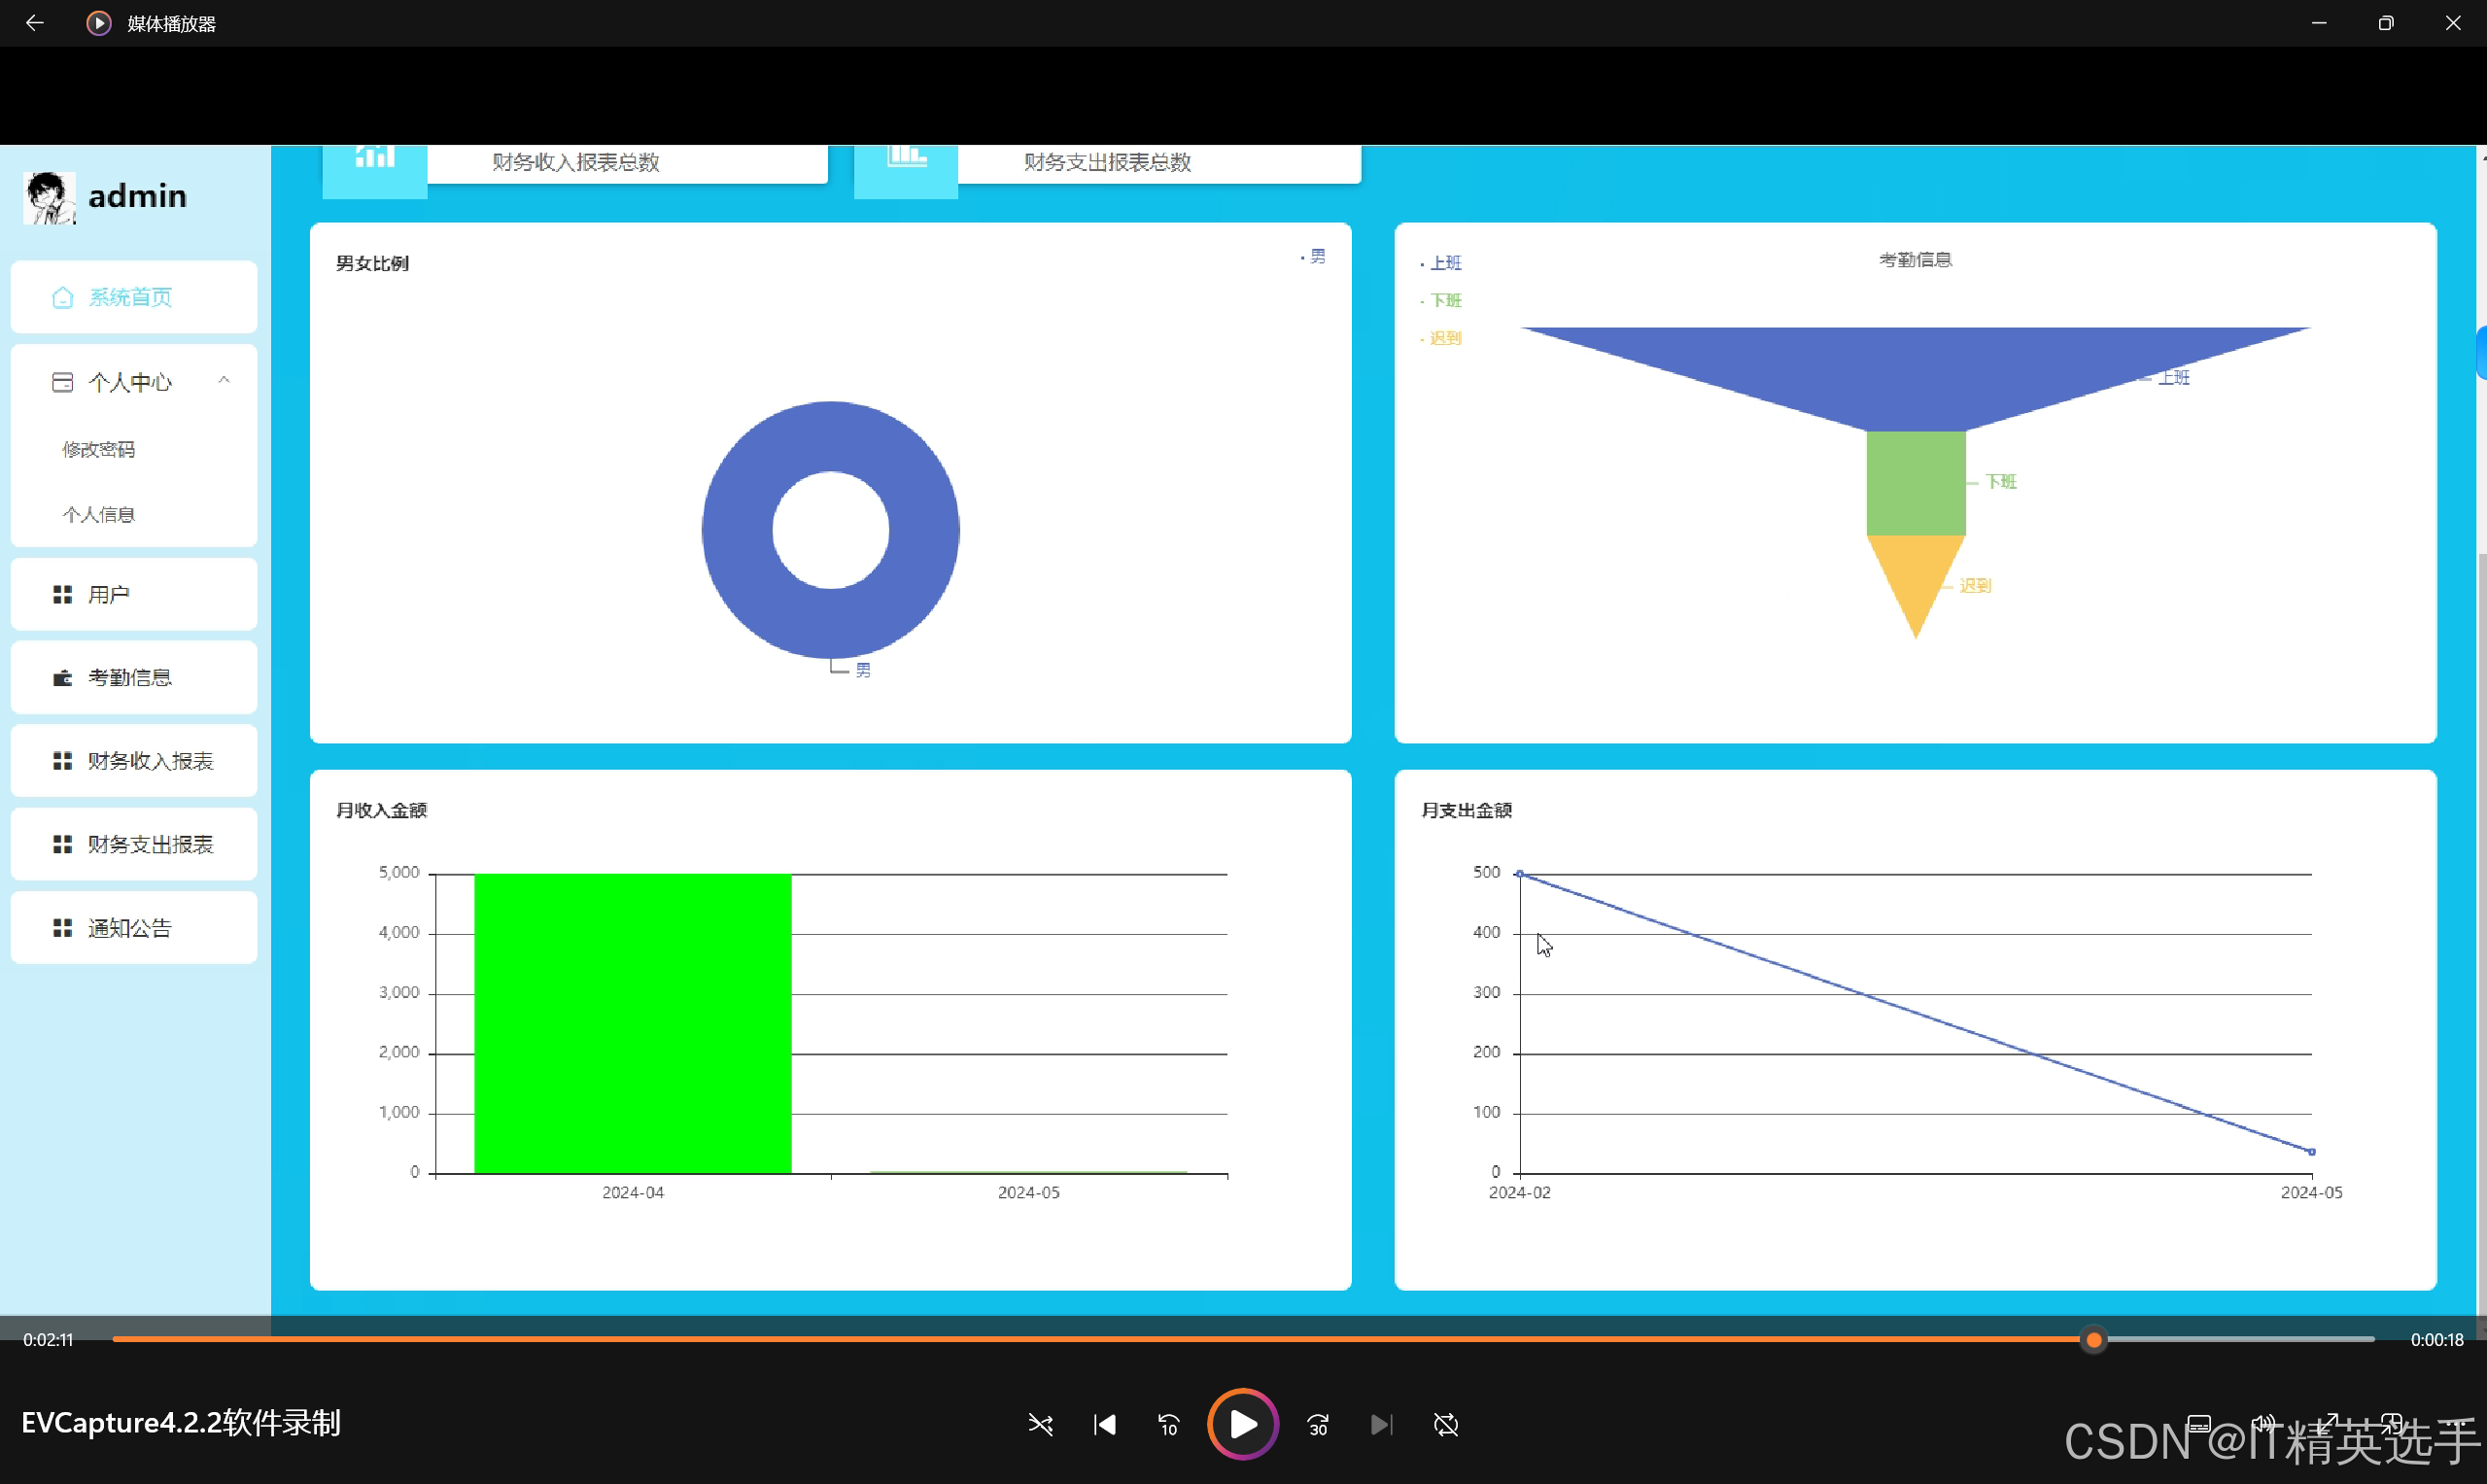Toggle shuffle mode
This screenshot has height=1484, width=2487.
(1040, 1424)
